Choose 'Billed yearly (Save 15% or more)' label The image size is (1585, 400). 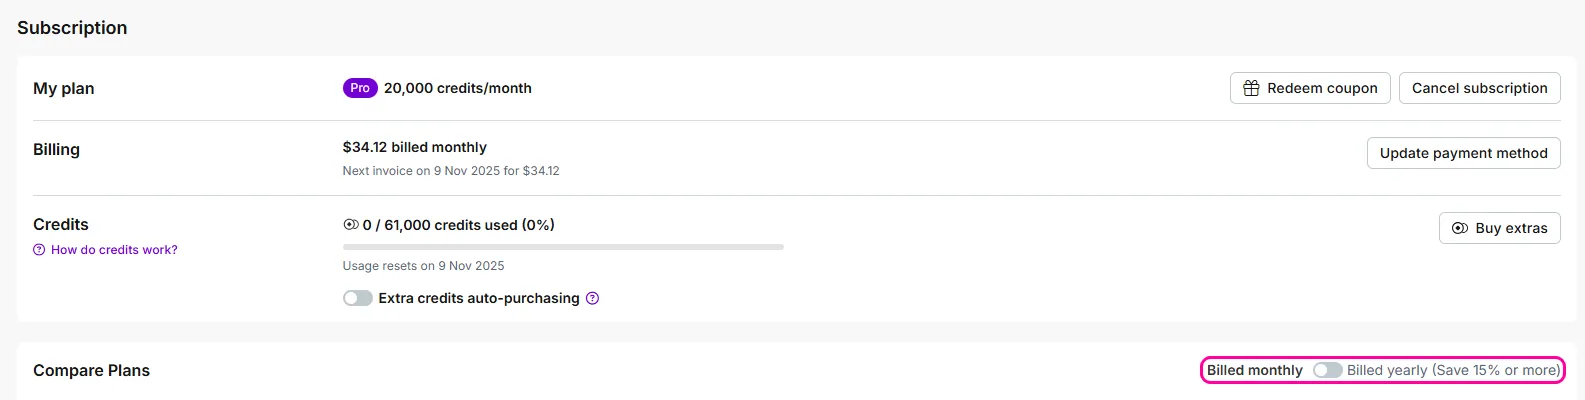1453,370
